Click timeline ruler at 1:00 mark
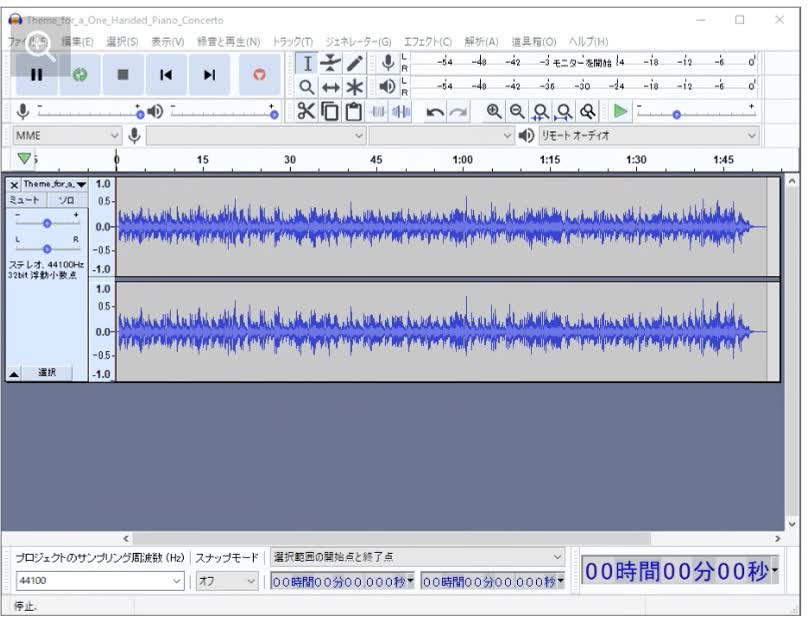The width and height of the screenshot is (808, 621). click(x=462, y=160)
